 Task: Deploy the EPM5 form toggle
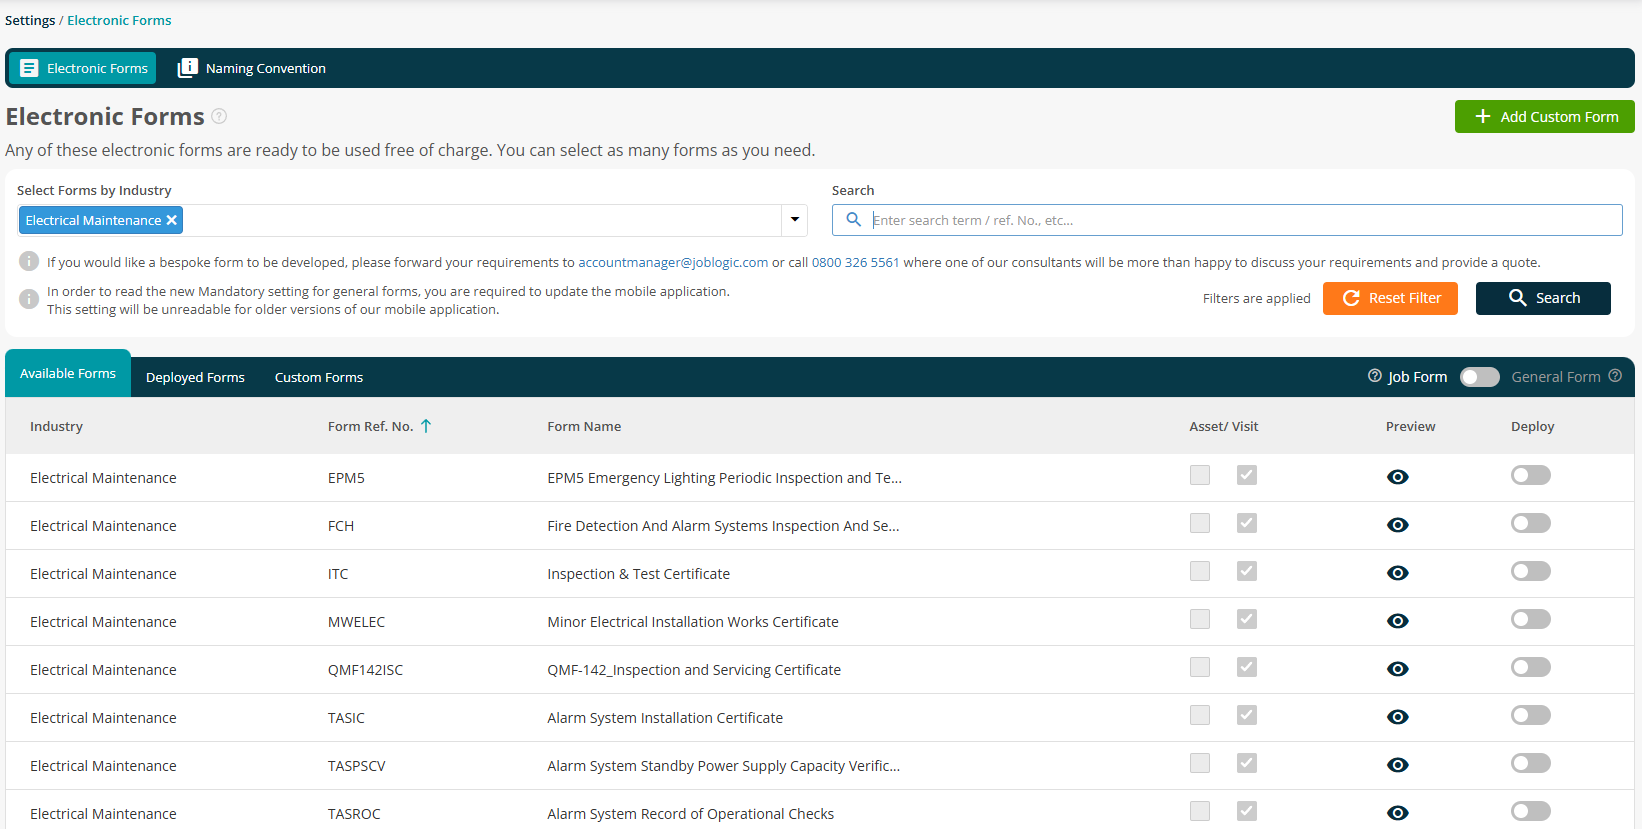pyautogui.click(x=1531, y=475)
